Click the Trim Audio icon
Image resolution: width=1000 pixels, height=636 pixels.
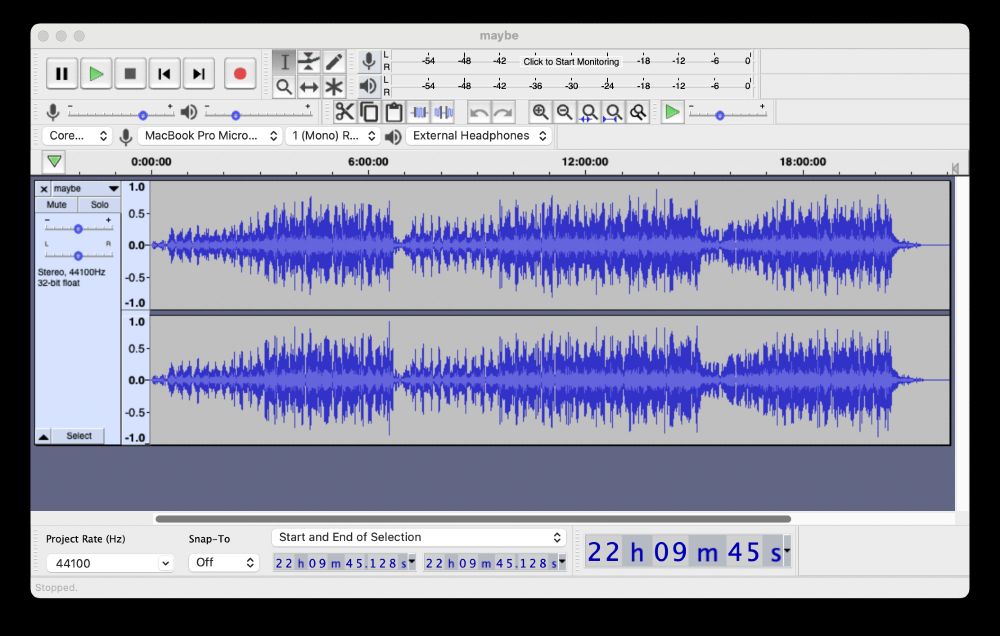tap(418, 112)
